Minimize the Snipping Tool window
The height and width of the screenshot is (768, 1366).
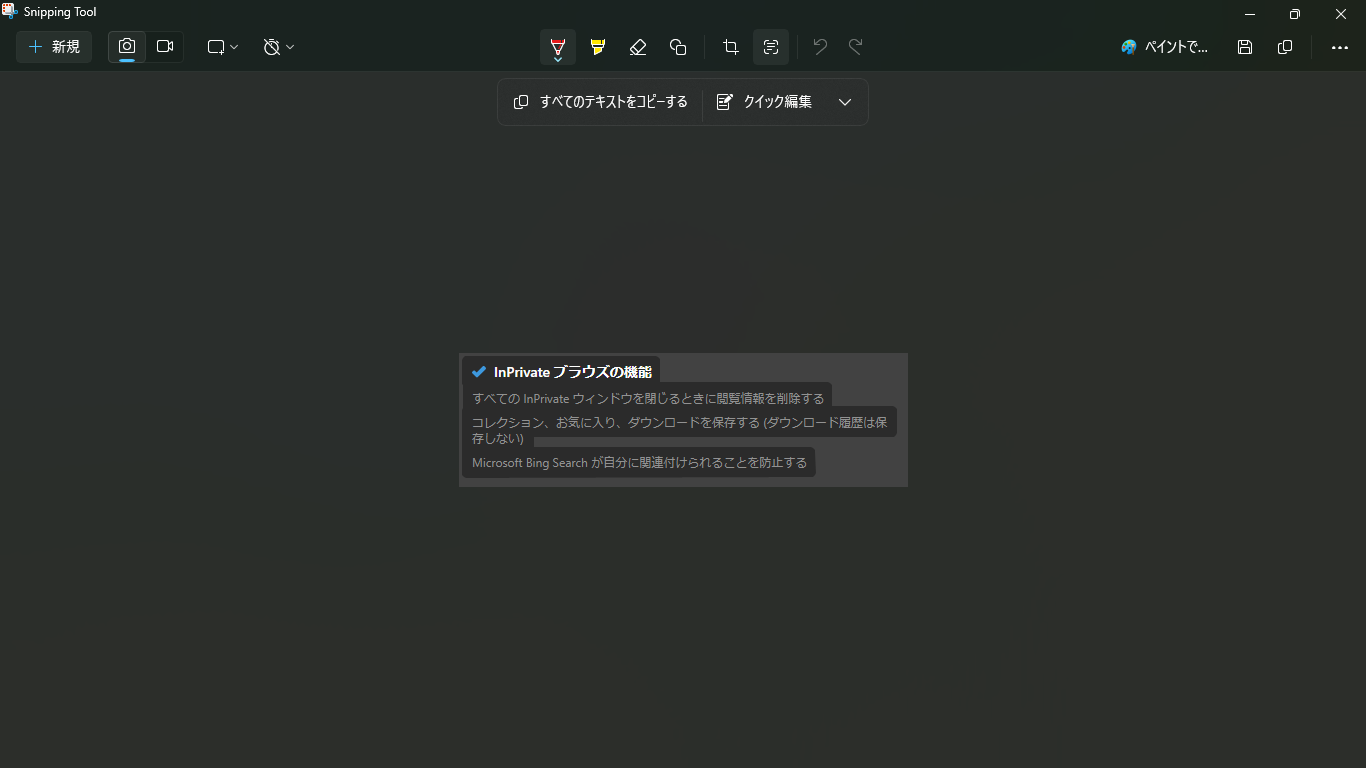tap(1250, 14)
